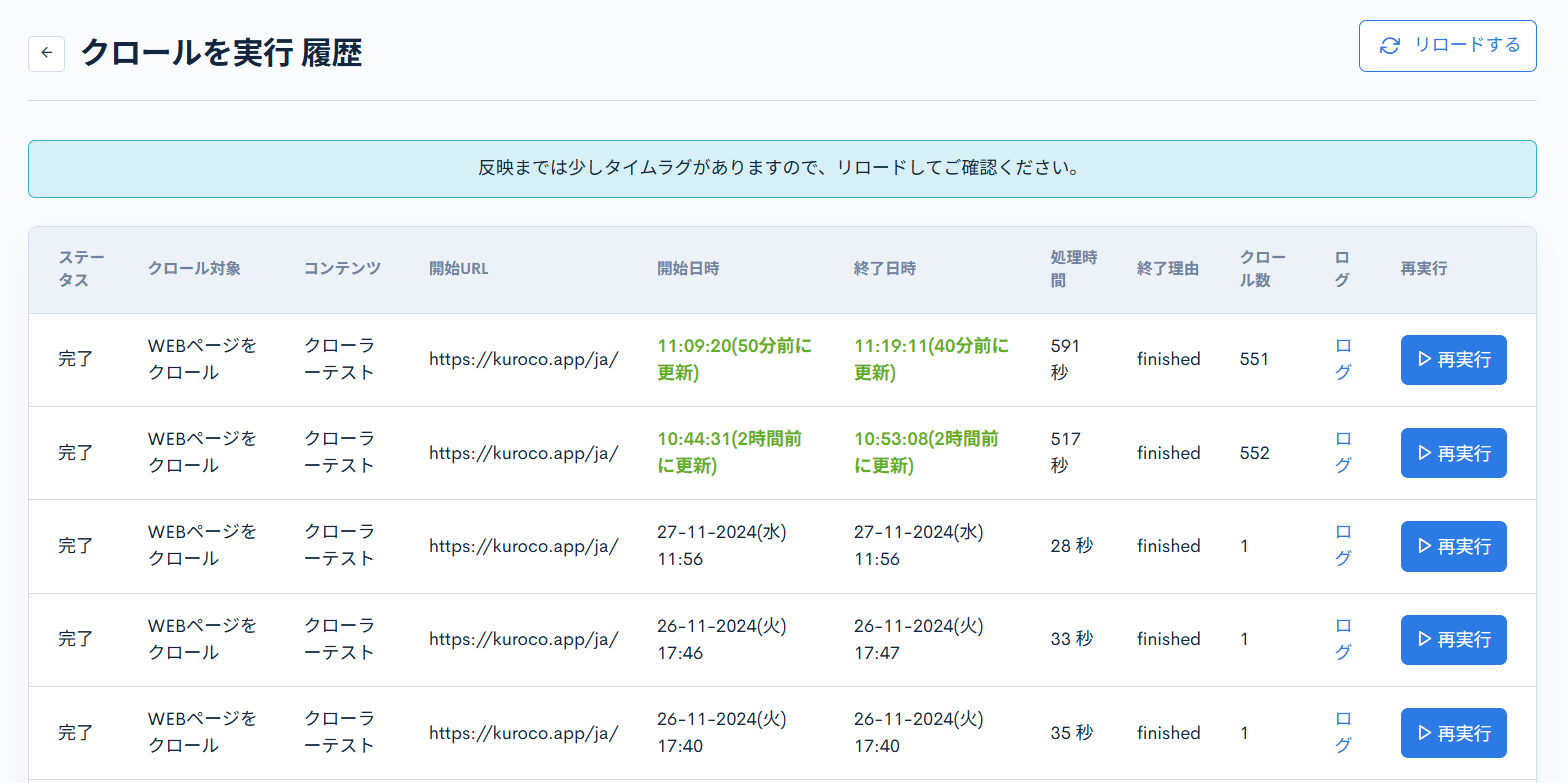Select the 開始日時 column header
Viewport: 1567px width, 783px height.
click(x=688, y=268)
